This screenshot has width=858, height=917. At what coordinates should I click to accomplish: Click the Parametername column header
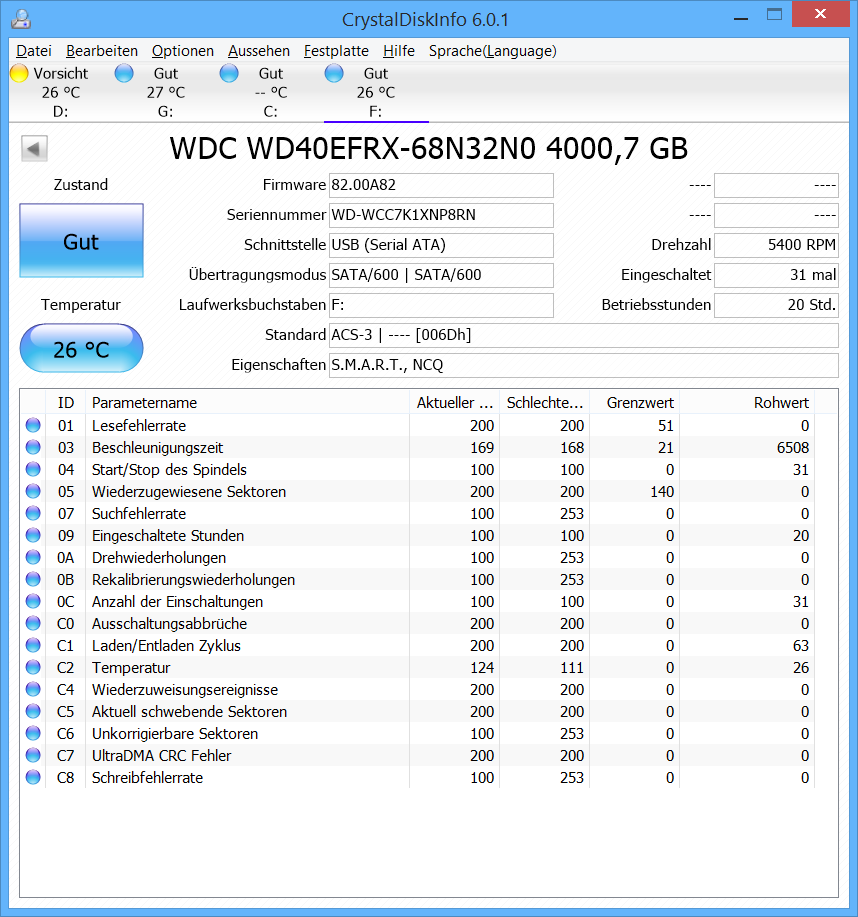click(x=247, y=402)
